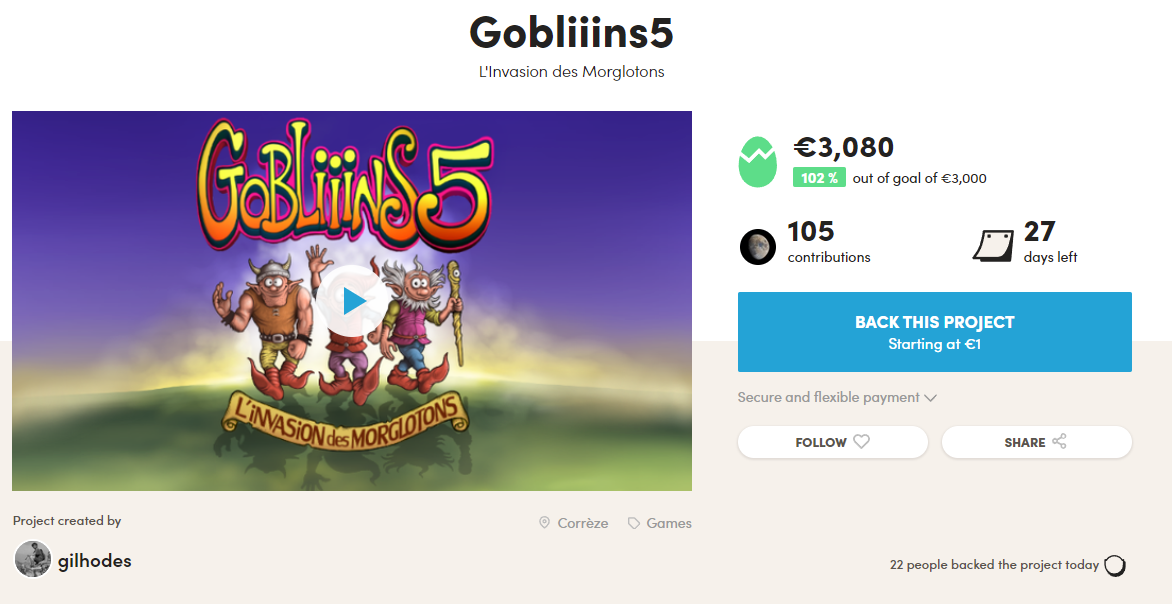Click the 105 contributions count

pyautogui.click(x=811, y=232)
